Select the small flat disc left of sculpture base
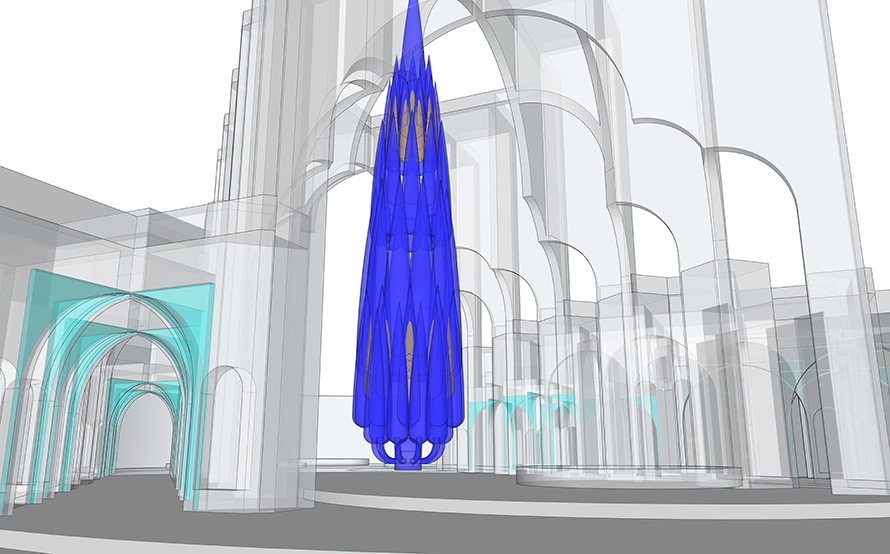Image resolution: width=890 pixels, height=554 pixels. [335, 463]
